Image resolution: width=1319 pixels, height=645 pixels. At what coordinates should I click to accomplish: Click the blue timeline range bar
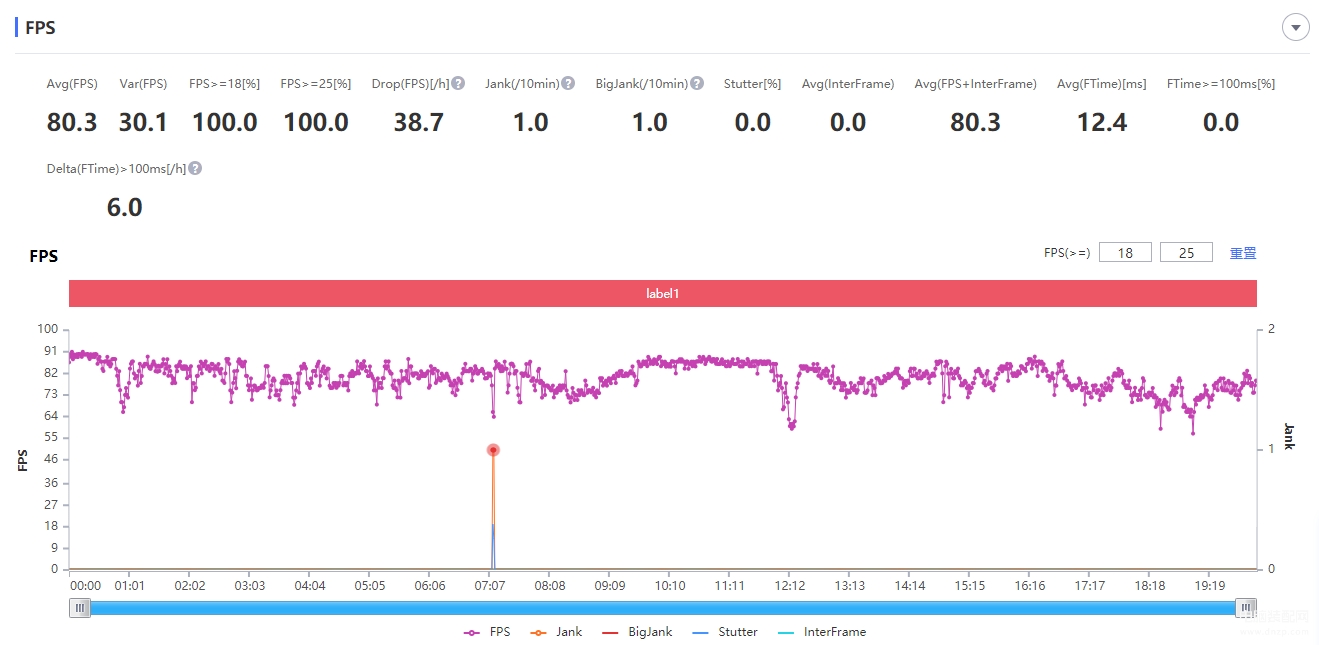663,607
